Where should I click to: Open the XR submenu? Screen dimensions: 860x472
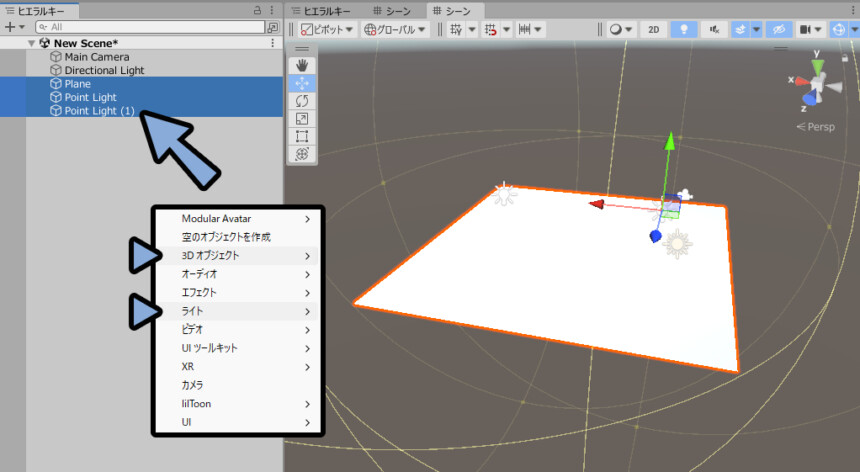click(x=237, y=367)
